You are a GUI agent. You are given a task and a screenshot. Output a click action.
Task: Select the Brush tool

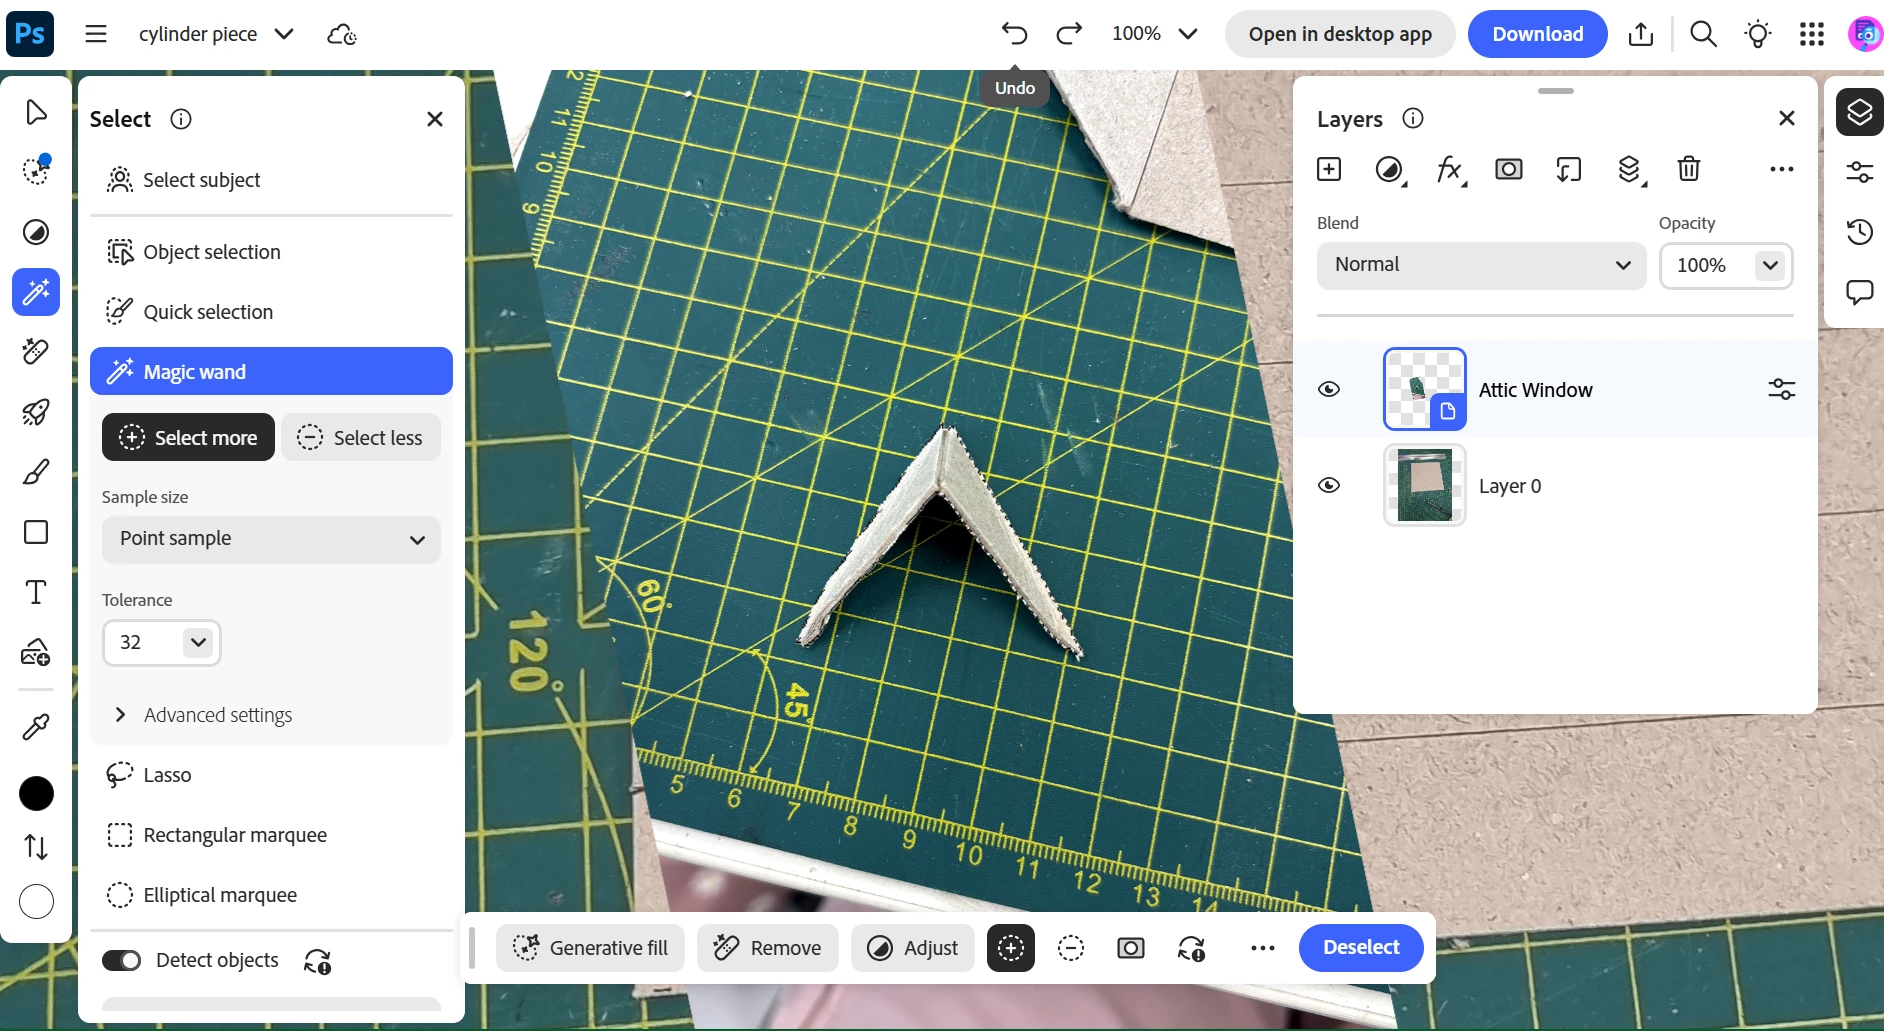coord(36,471)
